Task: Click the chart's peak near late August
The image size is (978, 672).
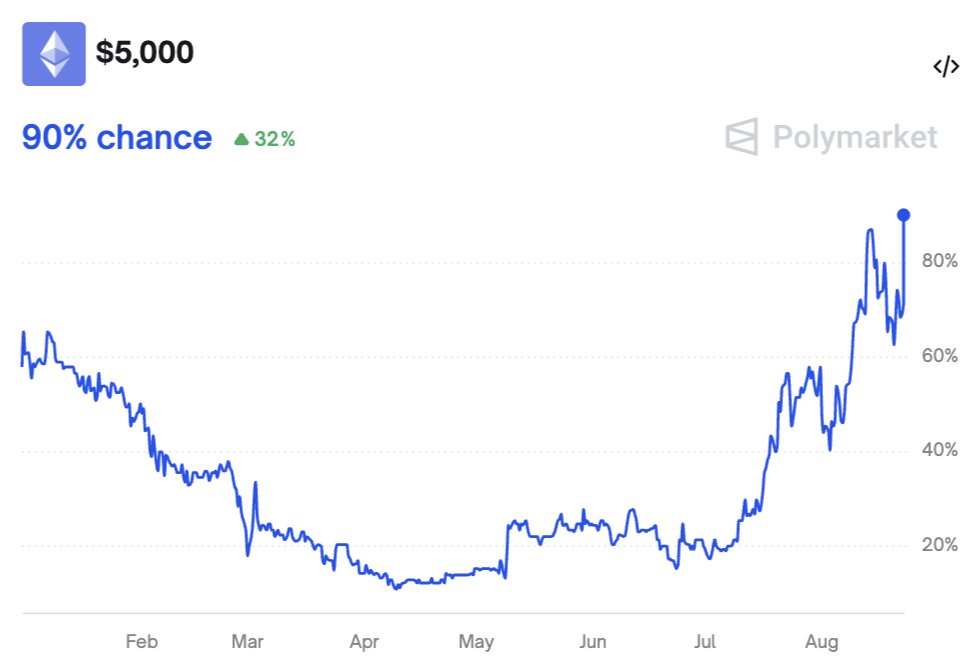Action: [869, 230]
